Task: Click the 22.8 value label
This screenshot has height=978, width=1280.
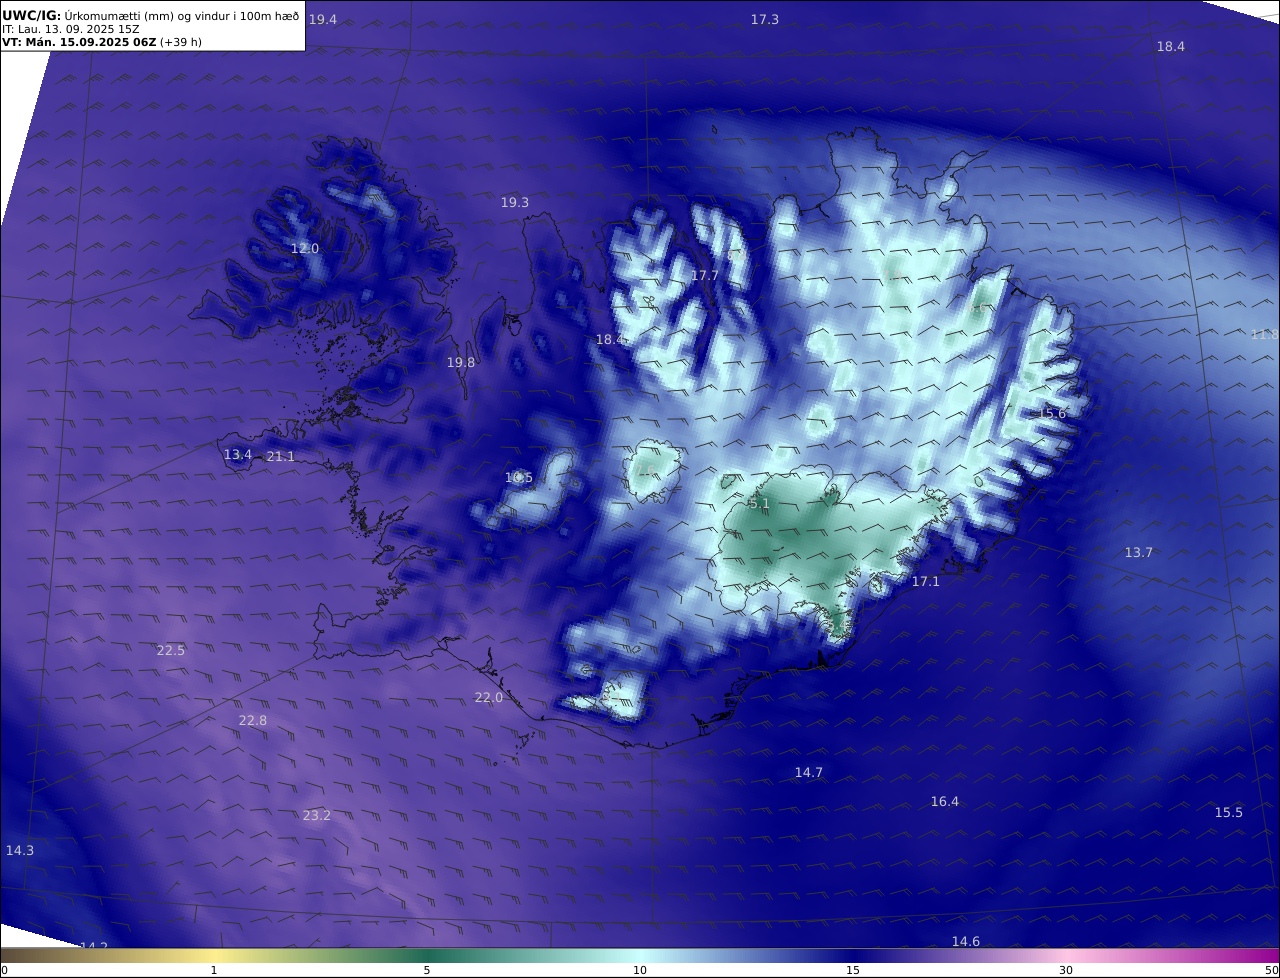Action: 253,720
